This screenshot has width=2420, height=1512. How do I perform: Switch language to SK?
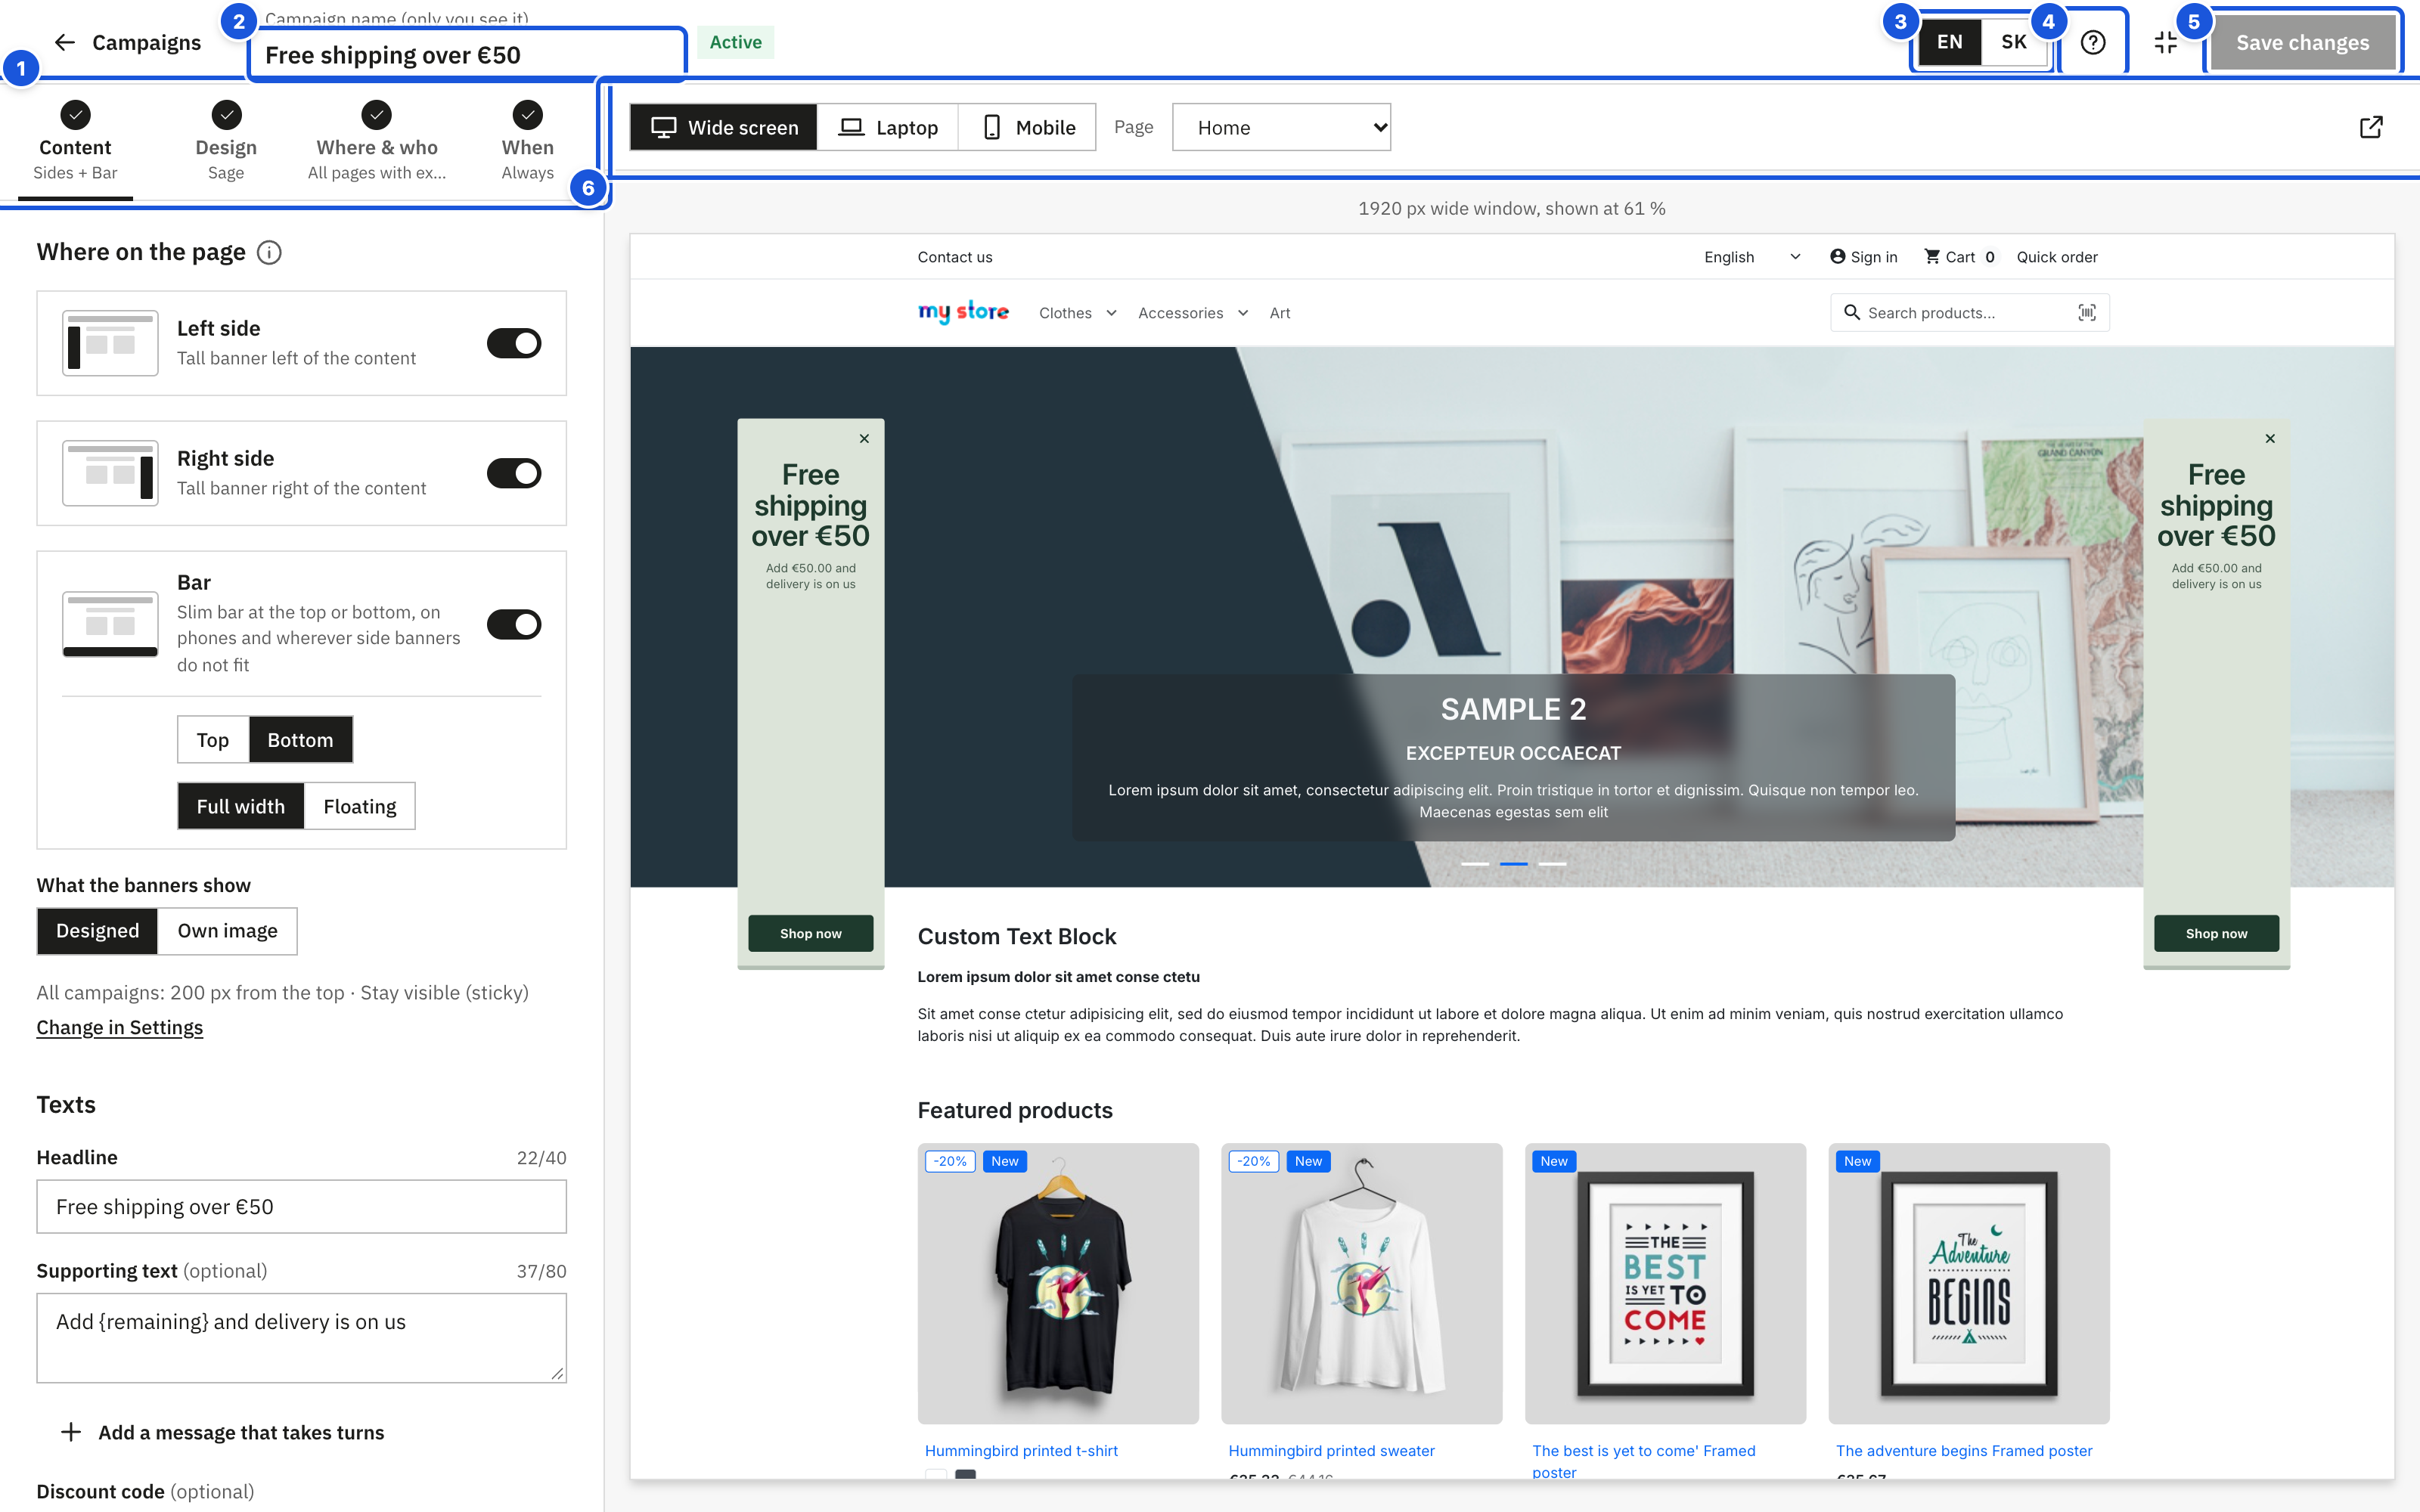(2013, 42)
